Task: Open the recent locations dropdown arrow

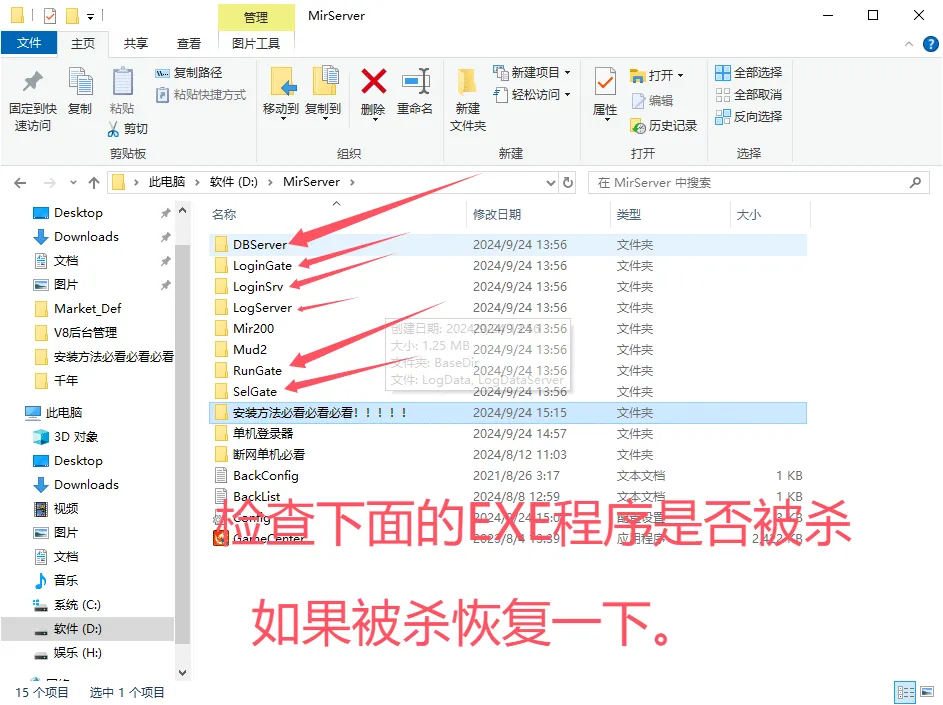Action: [73, 182]
